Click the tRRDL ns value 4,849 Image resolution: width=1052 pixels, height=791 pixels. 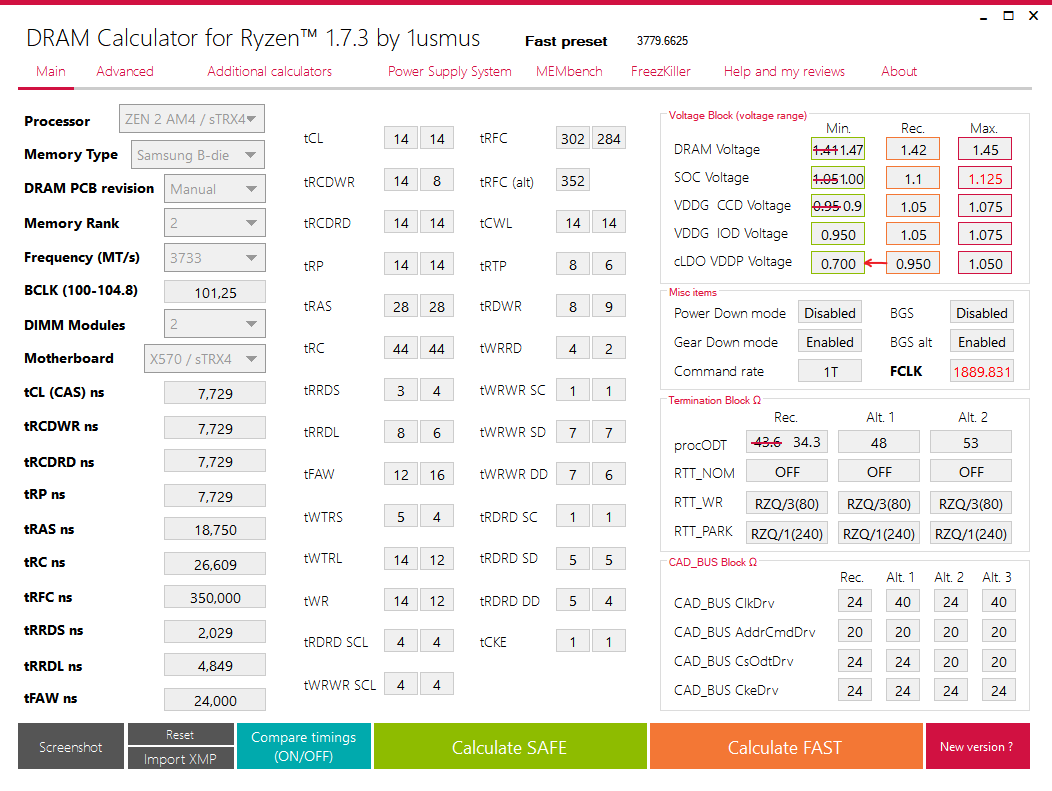(x=215, y=665)
